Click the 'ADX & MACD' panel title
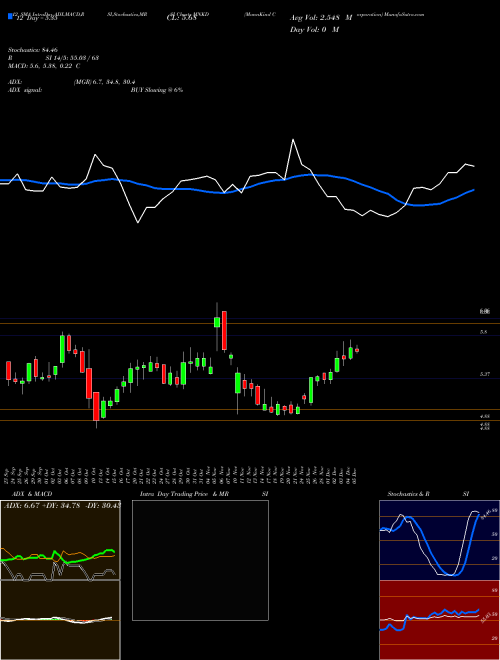 32,494
